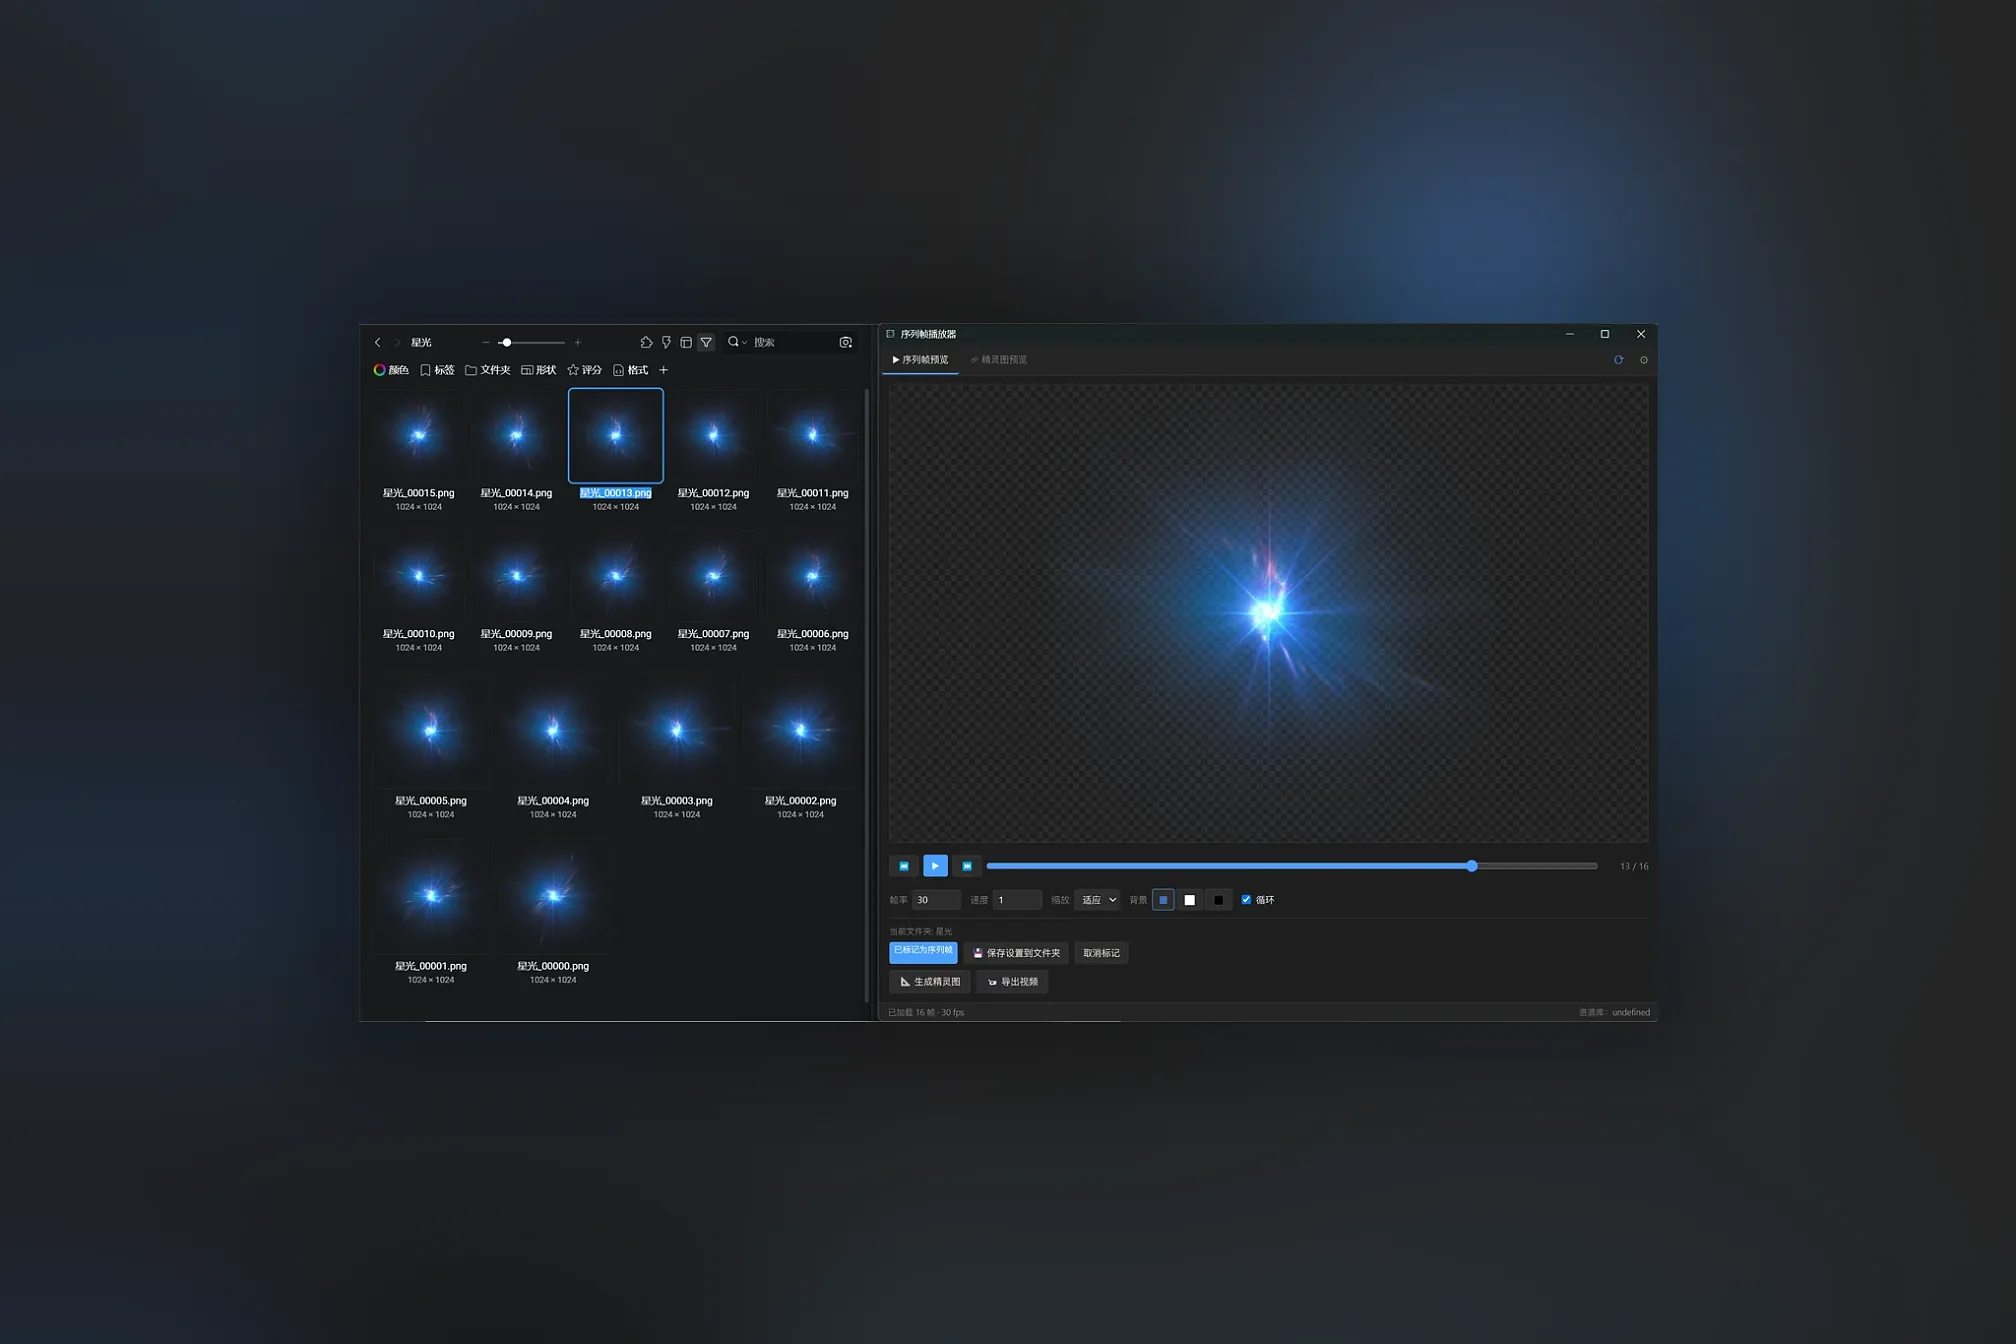Select the white background option

click(1189, 900)
